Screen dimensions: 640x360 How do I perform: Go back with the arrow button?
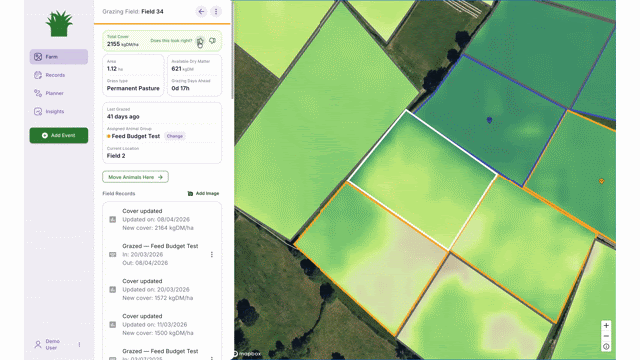[x=201, y=11]
